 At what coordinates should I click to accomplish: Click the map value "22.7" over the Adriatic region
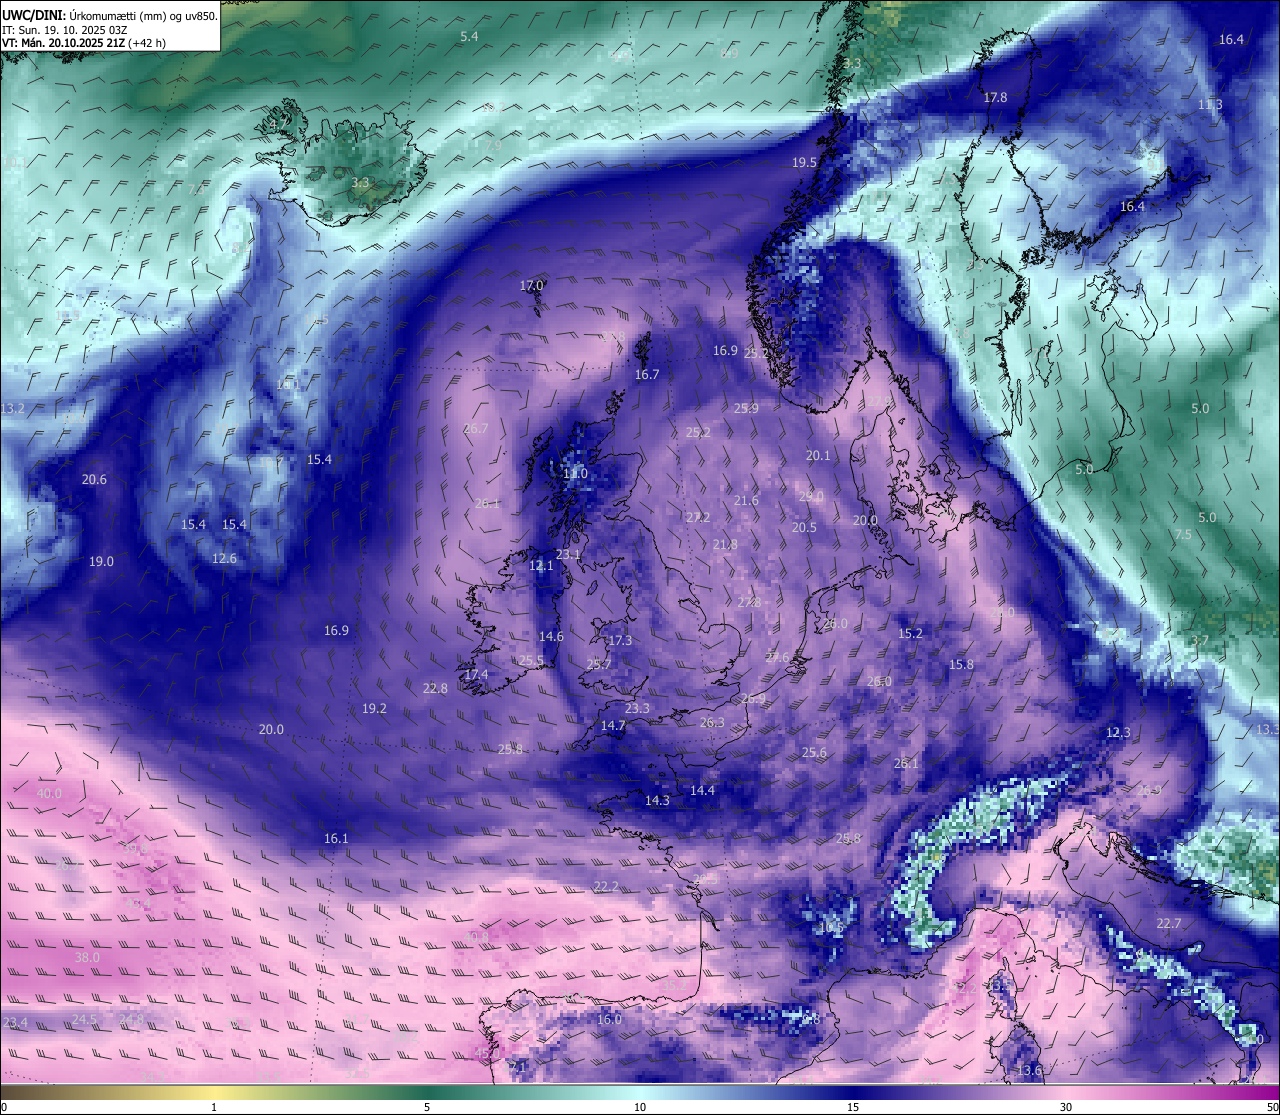[x=1169, y=924]
